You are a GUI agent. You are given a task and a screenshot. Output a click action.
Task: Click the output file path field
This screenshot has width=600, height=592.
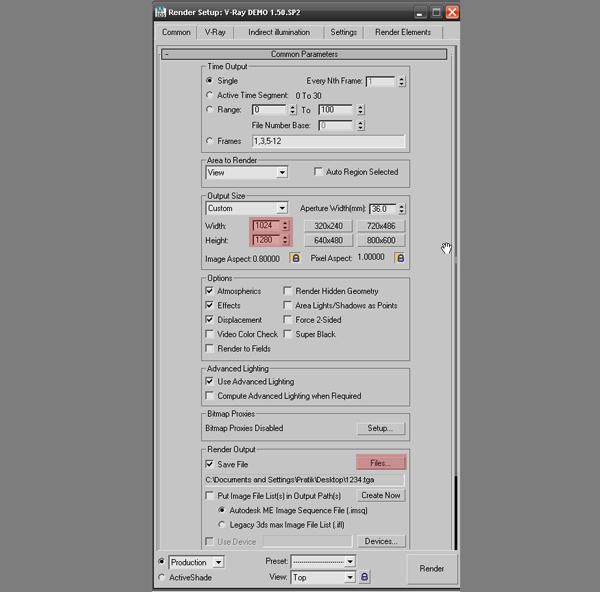305,480
